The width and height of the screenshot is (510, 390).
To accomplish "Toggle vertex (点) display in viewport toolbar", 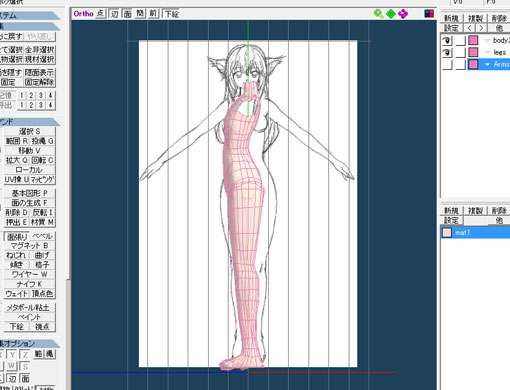I will 101,14.
